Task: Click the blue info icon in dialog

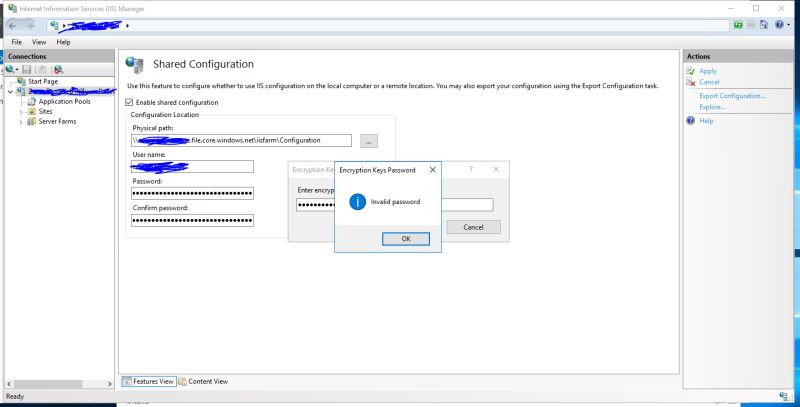Action: 358,202
